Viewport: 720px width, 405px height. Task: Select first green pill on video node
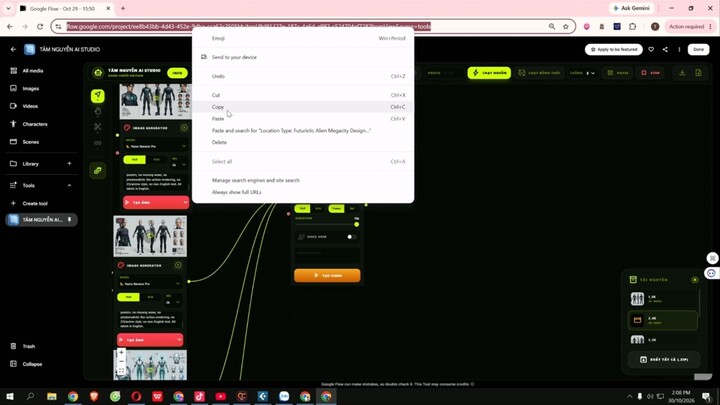pyautogui.click(x=302, y=208)
